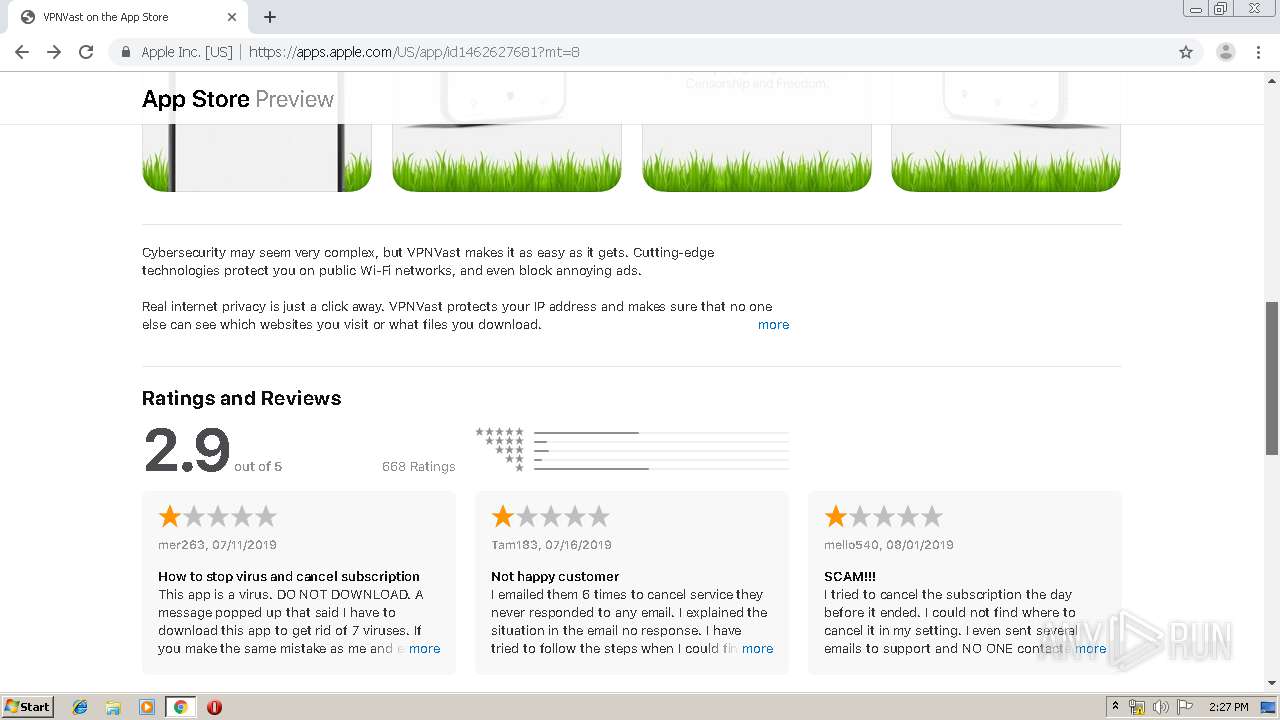This screenshot has height=720, width=1280.
Task: Click the reviewer line mer263, 07/11/2019
Action: (217, 545)
